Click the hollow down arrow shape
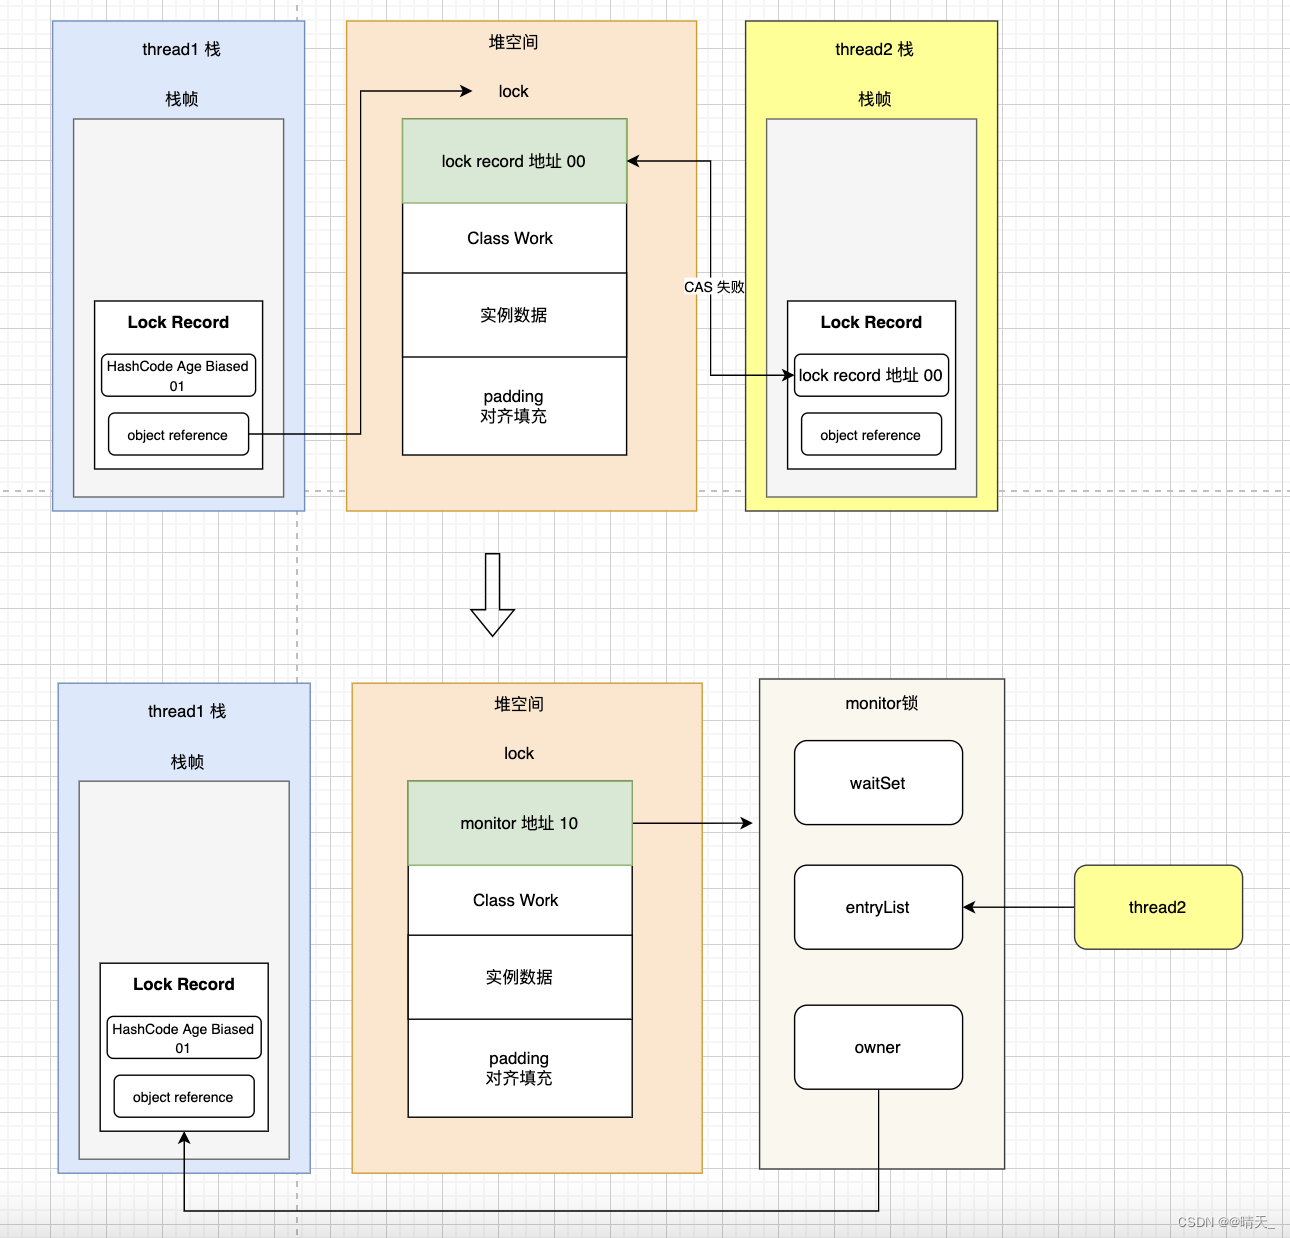 tap(492, 594)
